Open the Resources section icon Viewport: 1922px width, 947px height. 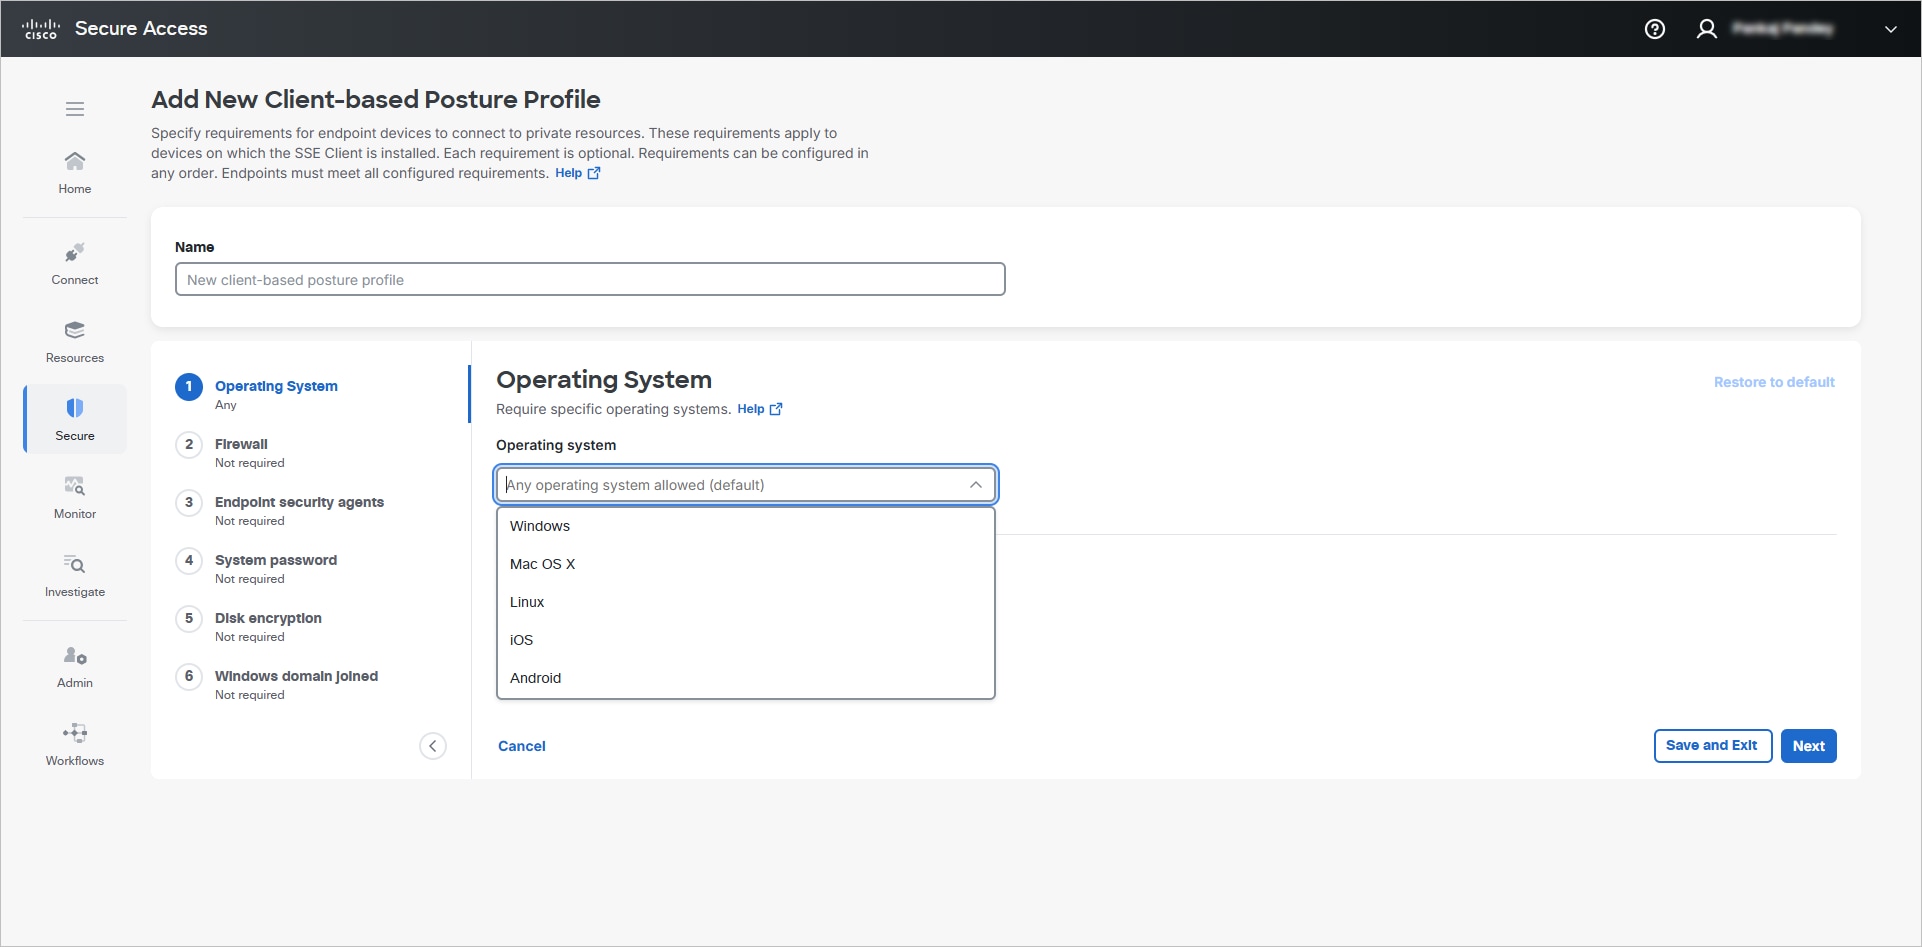pos(75,330)
